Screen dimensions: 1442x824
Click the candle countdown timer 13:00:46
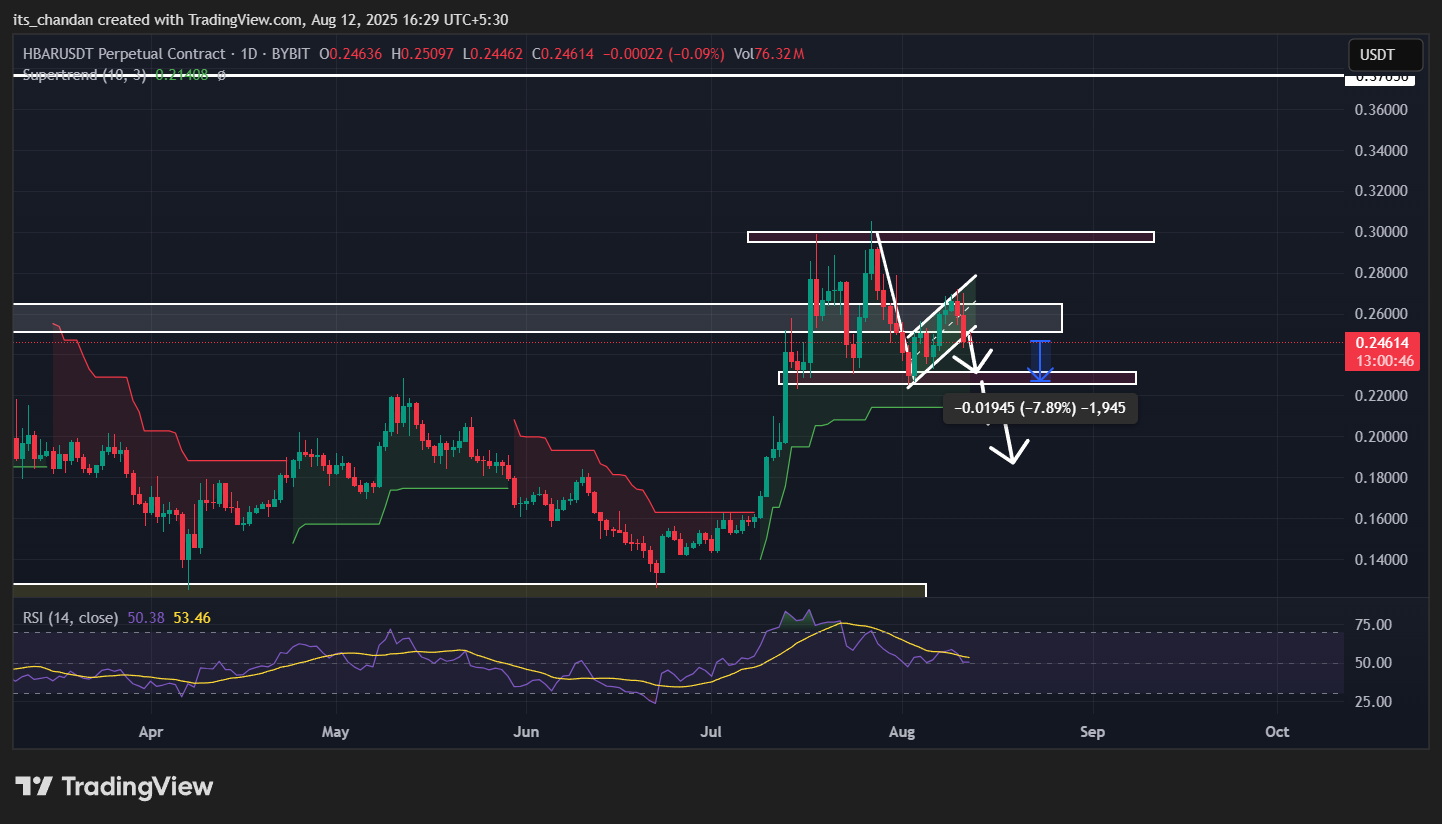[1385, 360]
